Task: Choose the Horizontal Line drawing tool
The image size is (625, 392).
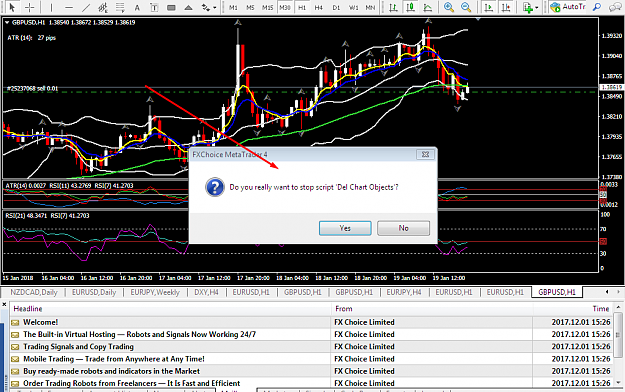Action: 69,7
